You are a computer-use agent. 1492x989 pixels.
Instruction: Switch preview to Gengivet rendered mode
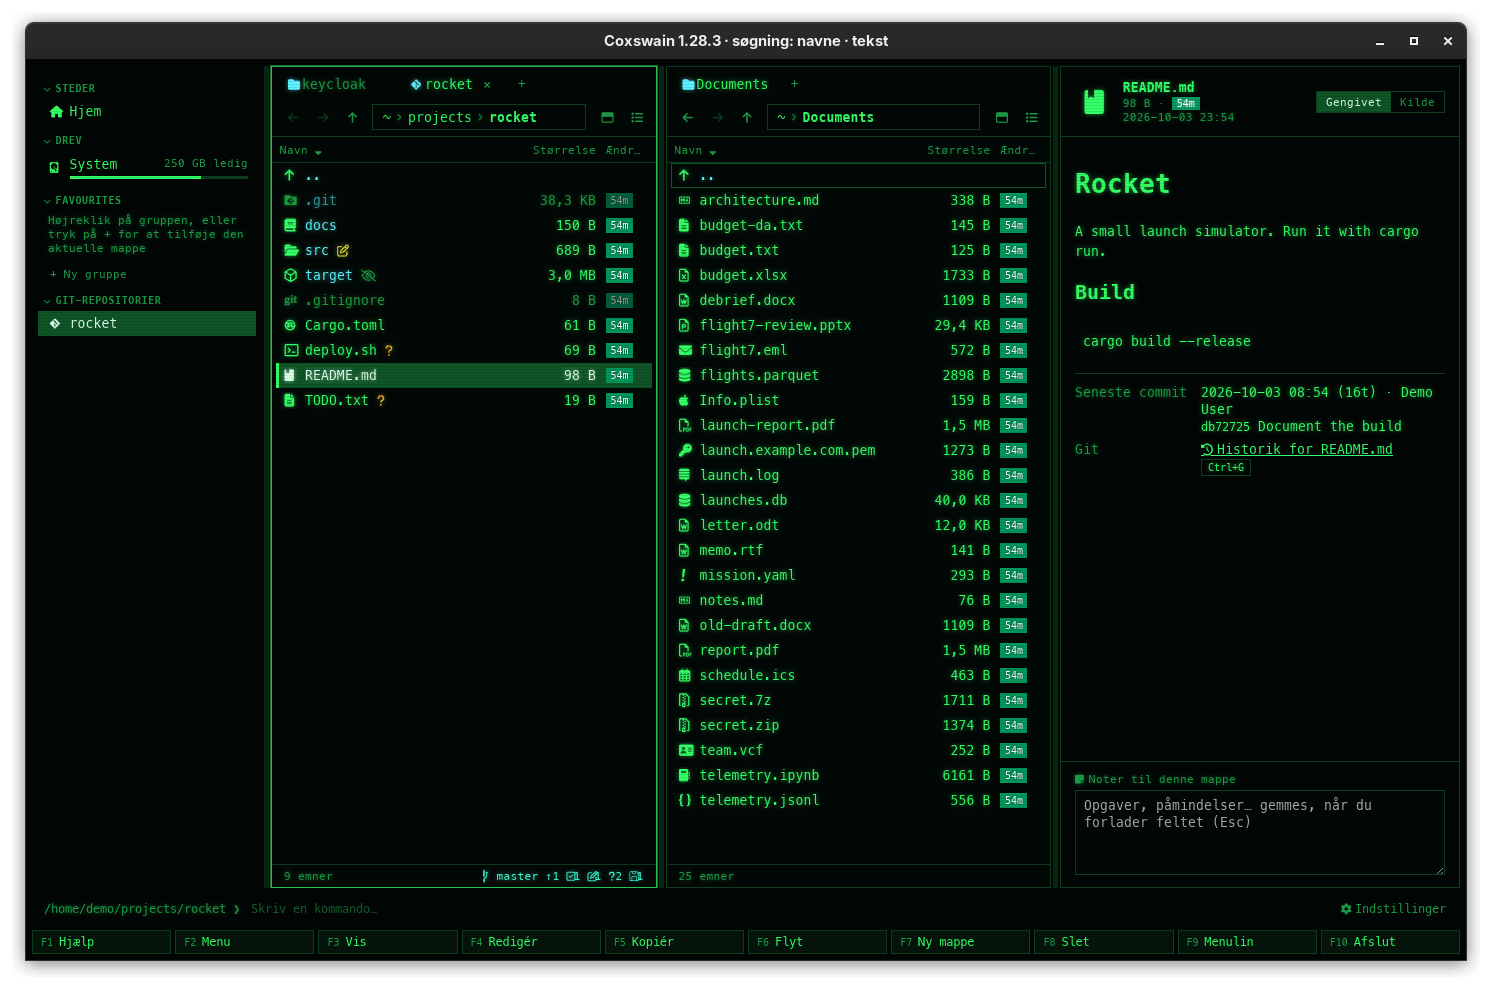[1353, 102]
